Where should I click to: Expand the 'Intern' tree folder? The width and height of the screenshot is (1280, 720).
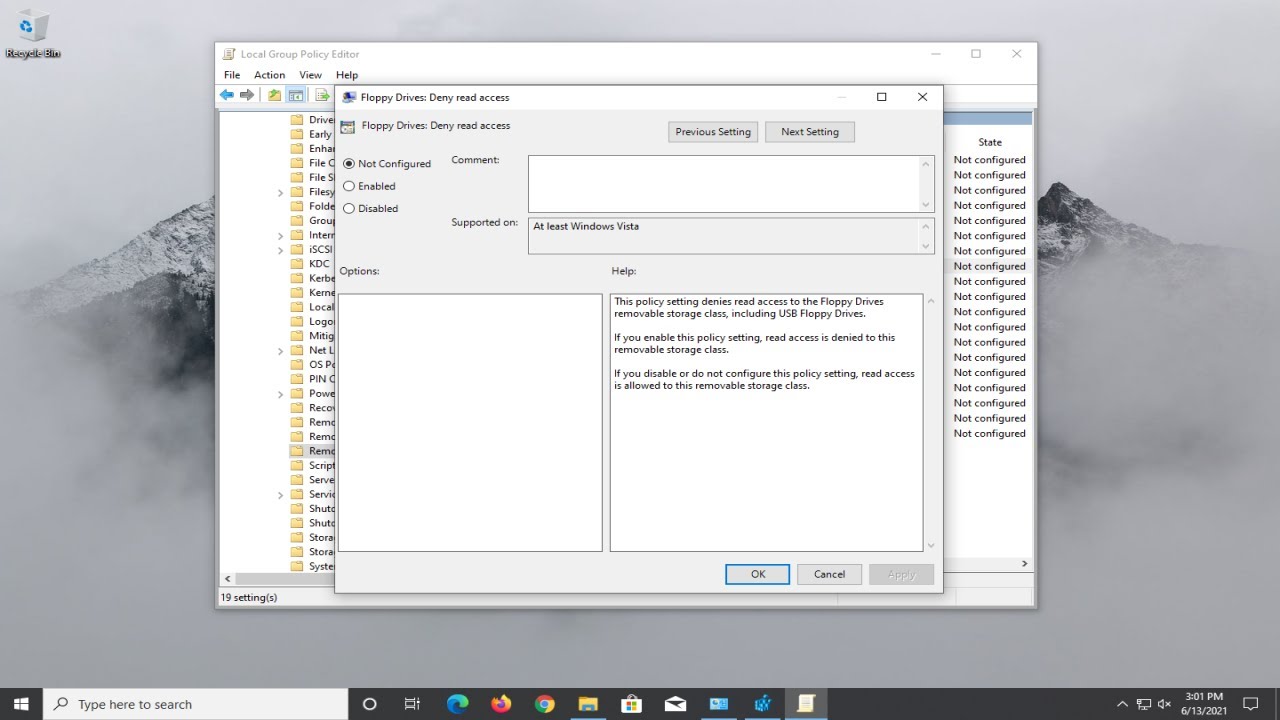pyautogui.click(x=281, y=235)
